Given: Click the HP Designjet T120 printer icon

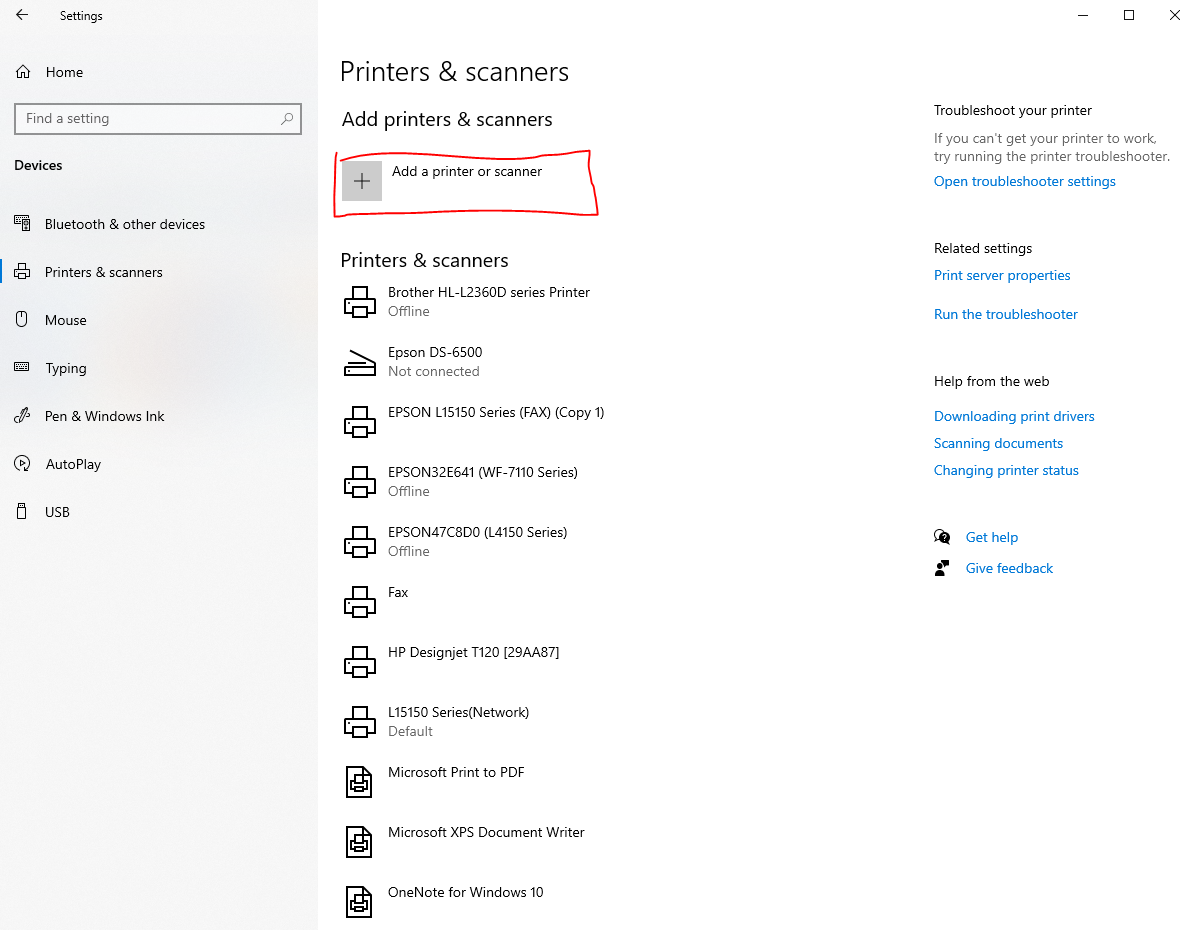Looking at the screenshot, I should click(359, 662).
